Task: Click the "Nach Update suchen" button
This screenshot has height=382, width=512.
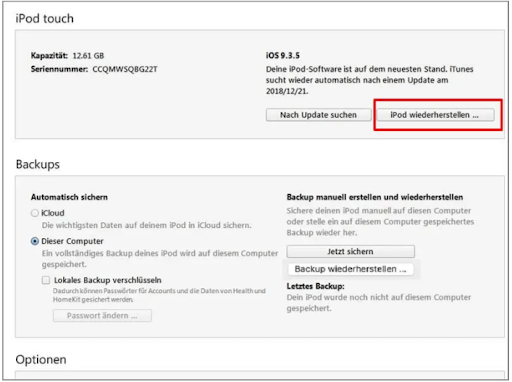Action: pyautogui.click(x=318, y=115)
